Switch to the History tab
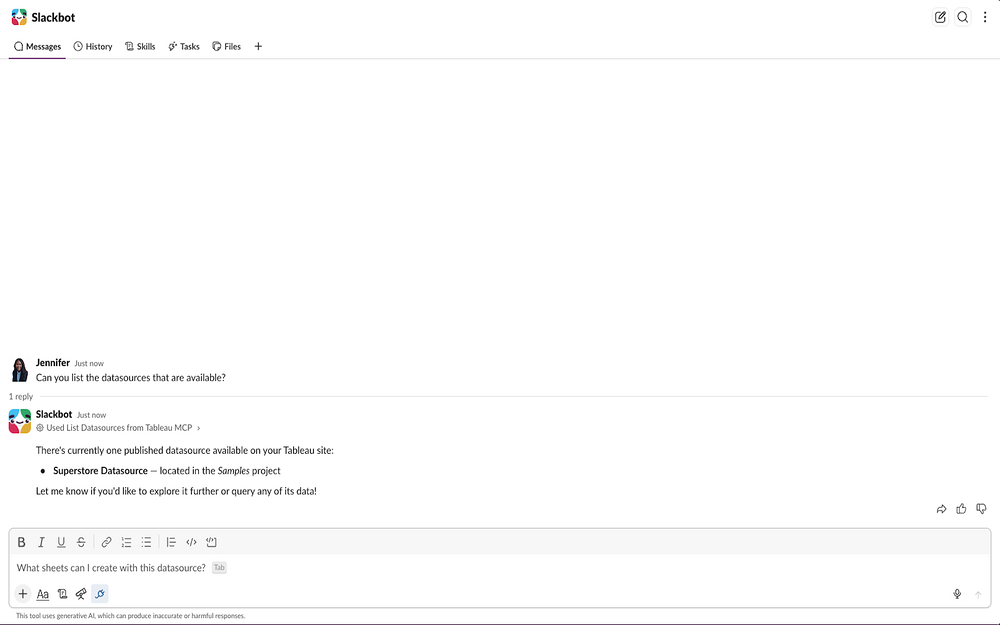This screenshot has width=1000, height=625. (x=93, y=47)
